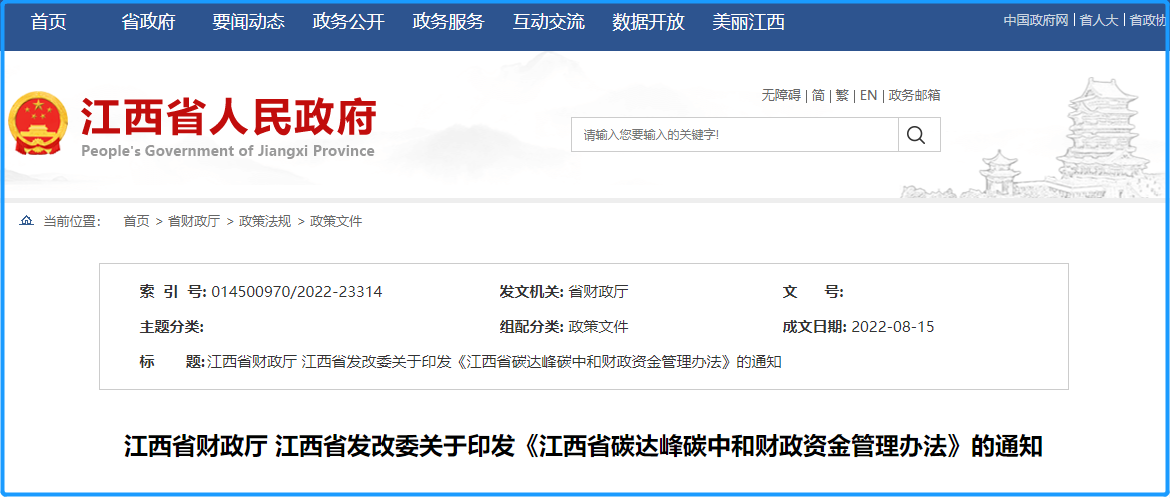The image size is (1170, 498).
Task: Click the keyword search input field
Action: [734, 135]
